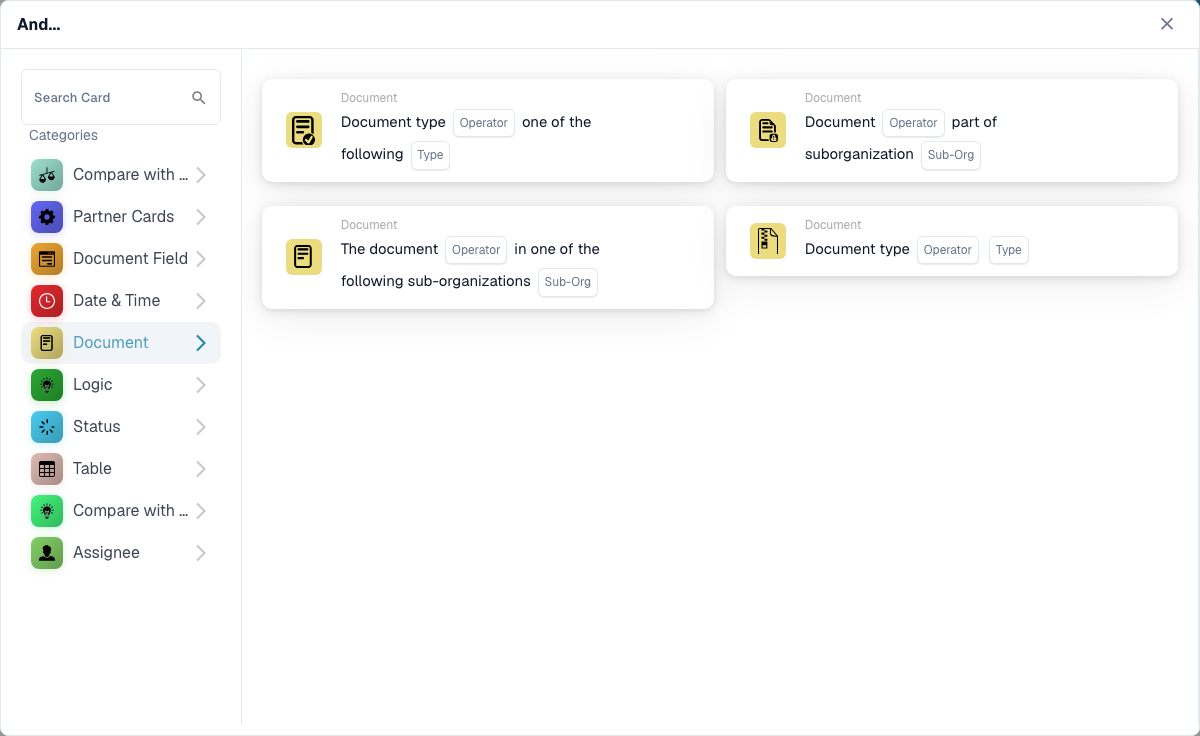Click the zipped document icon on Document type card
The width and height of the screenshot is (1200, 736).
768,241
